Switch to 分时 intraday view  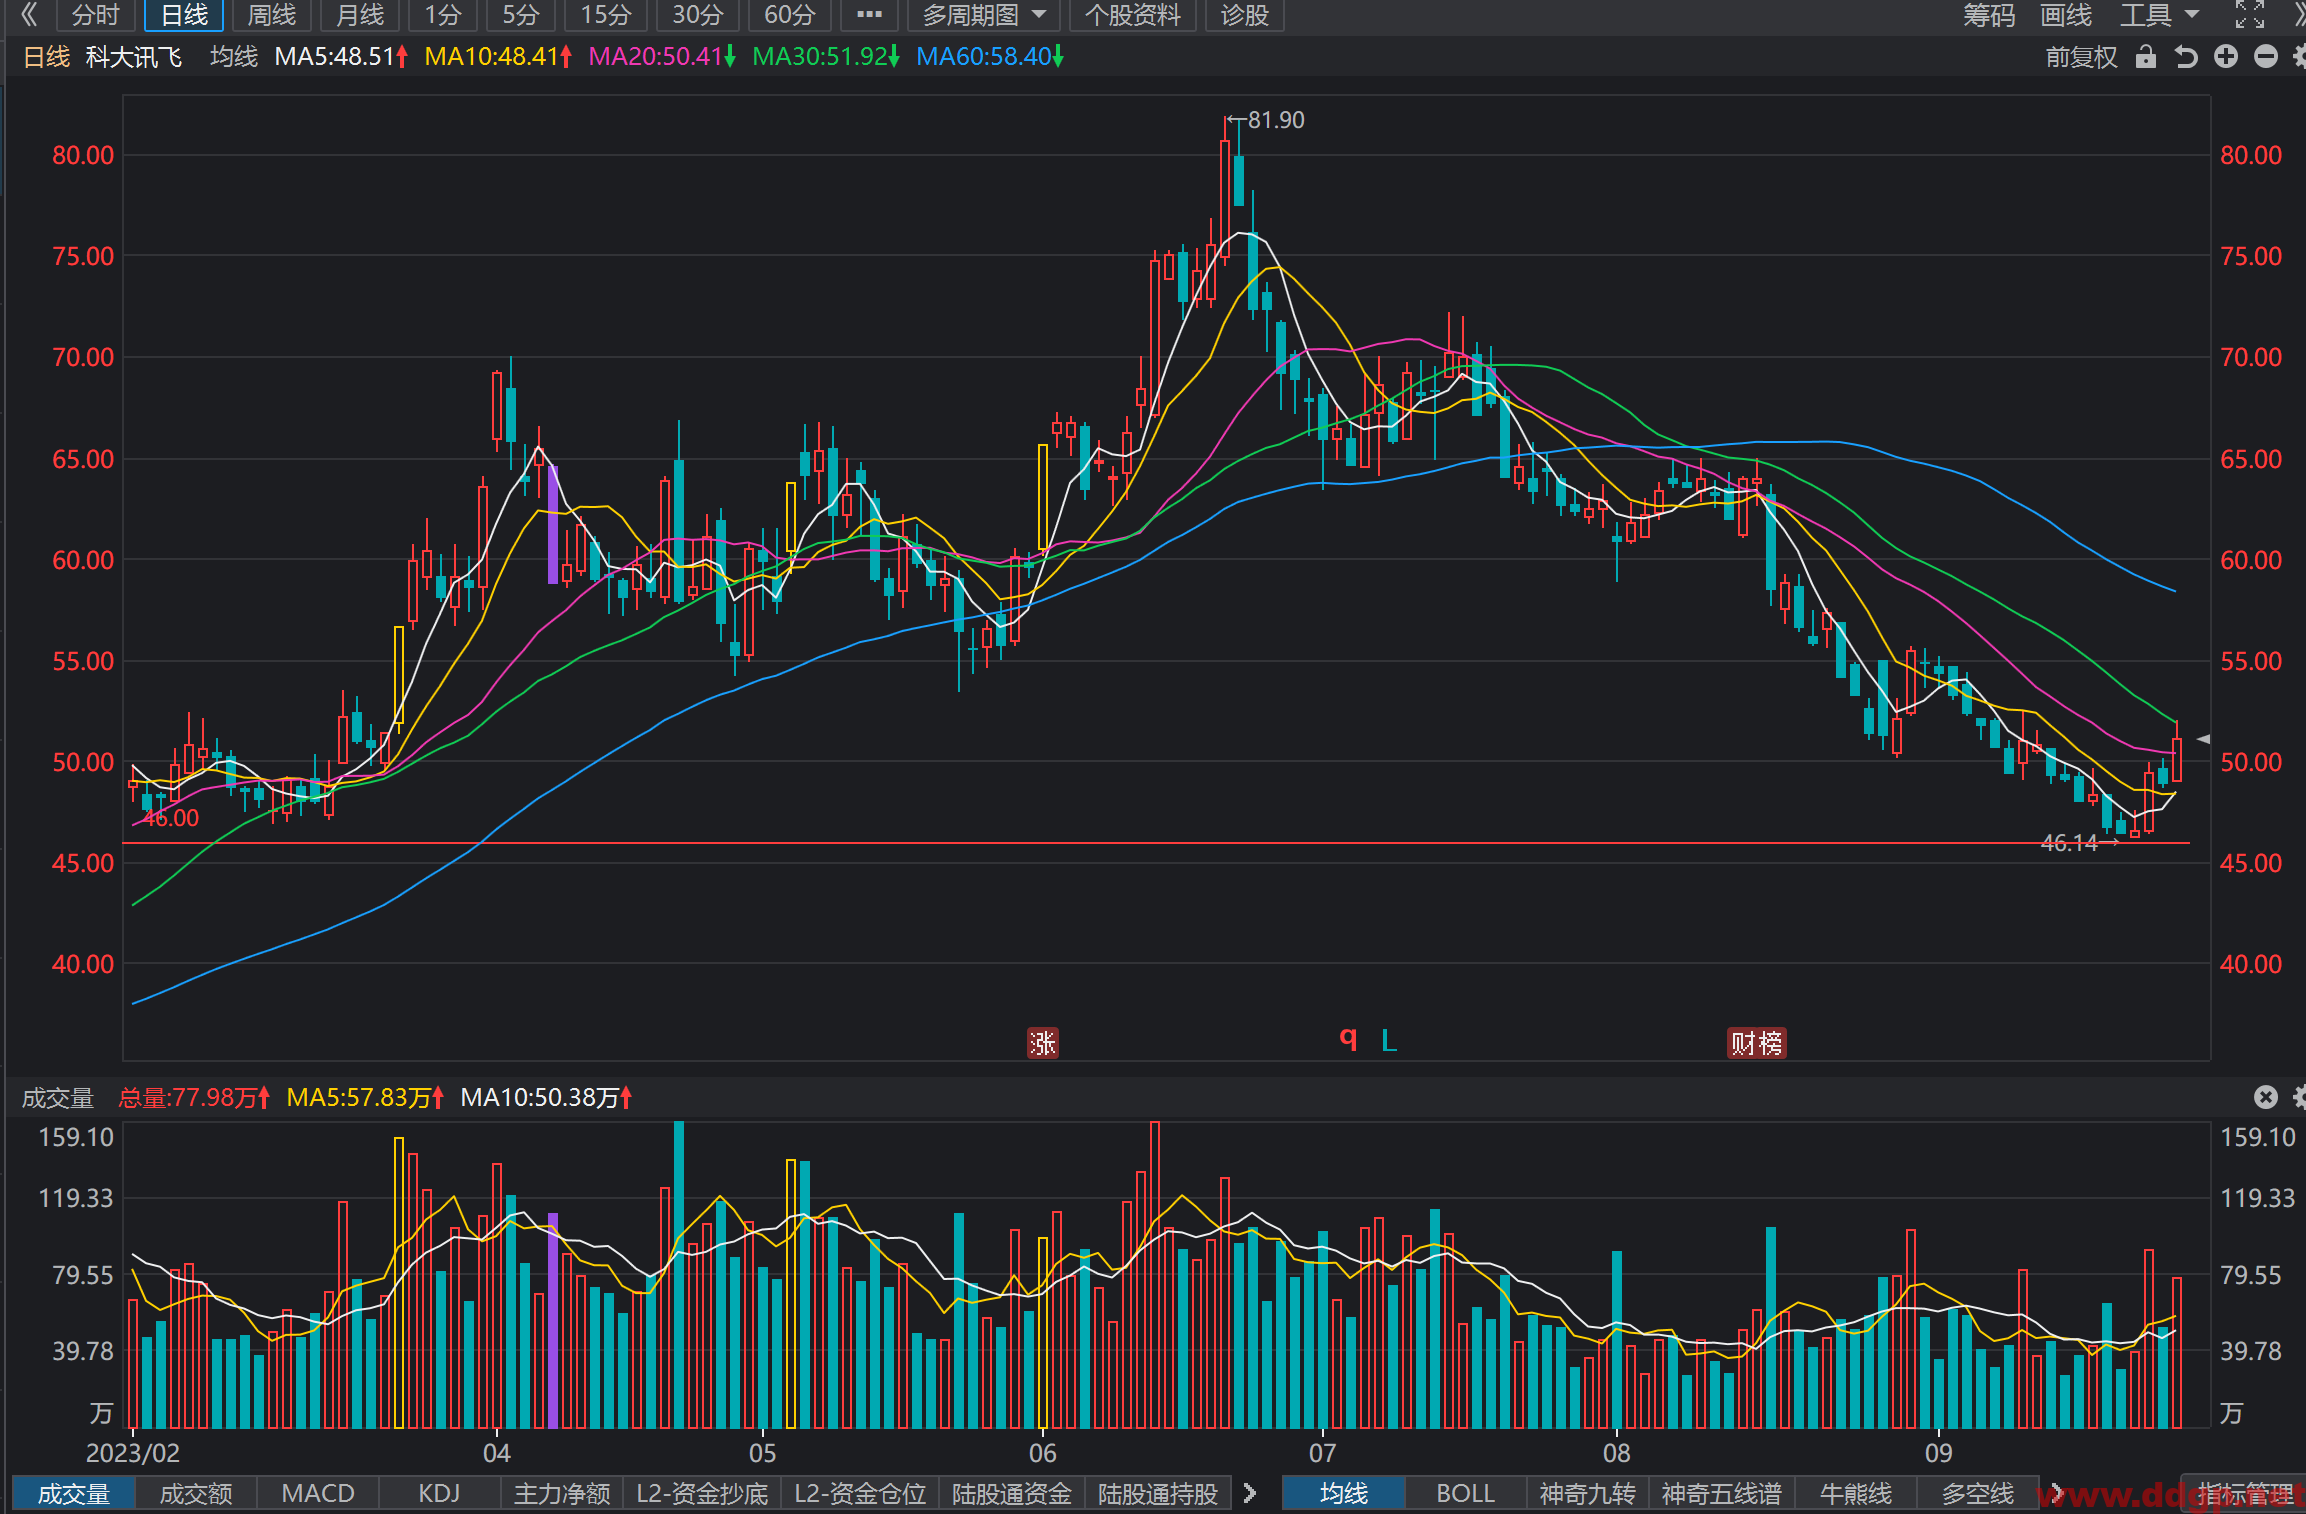[x=96, y=15]
